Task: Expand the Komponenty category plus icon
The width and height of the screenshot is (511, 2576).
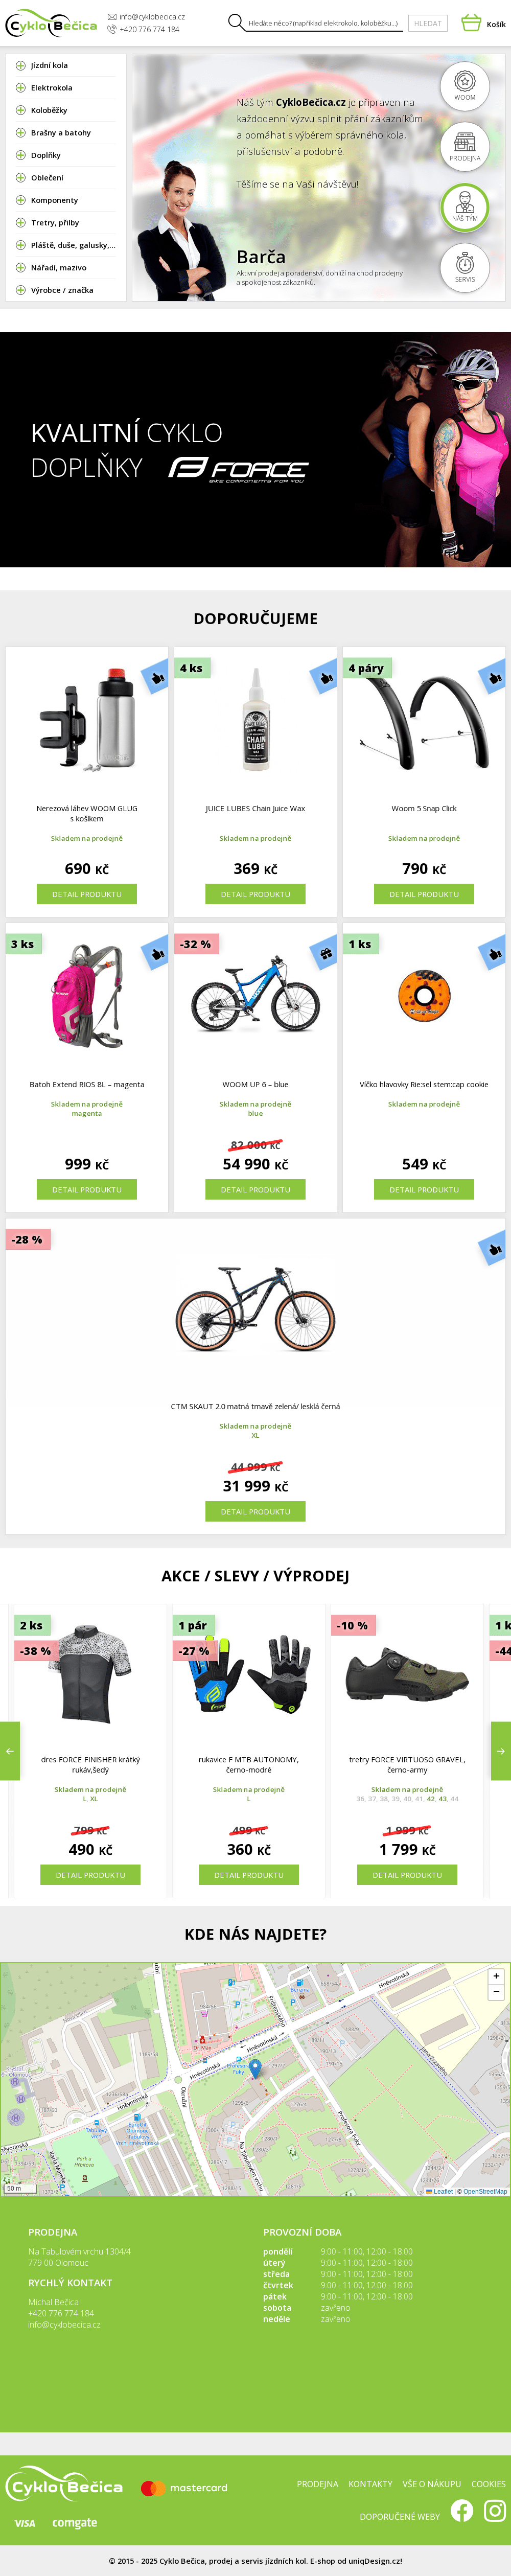Action: click(20, 200)
